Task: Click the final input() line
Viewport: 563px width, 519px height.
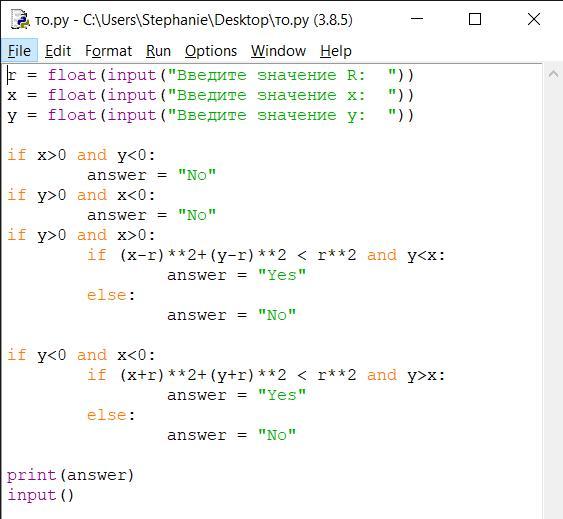Action: tap(41, 495)
